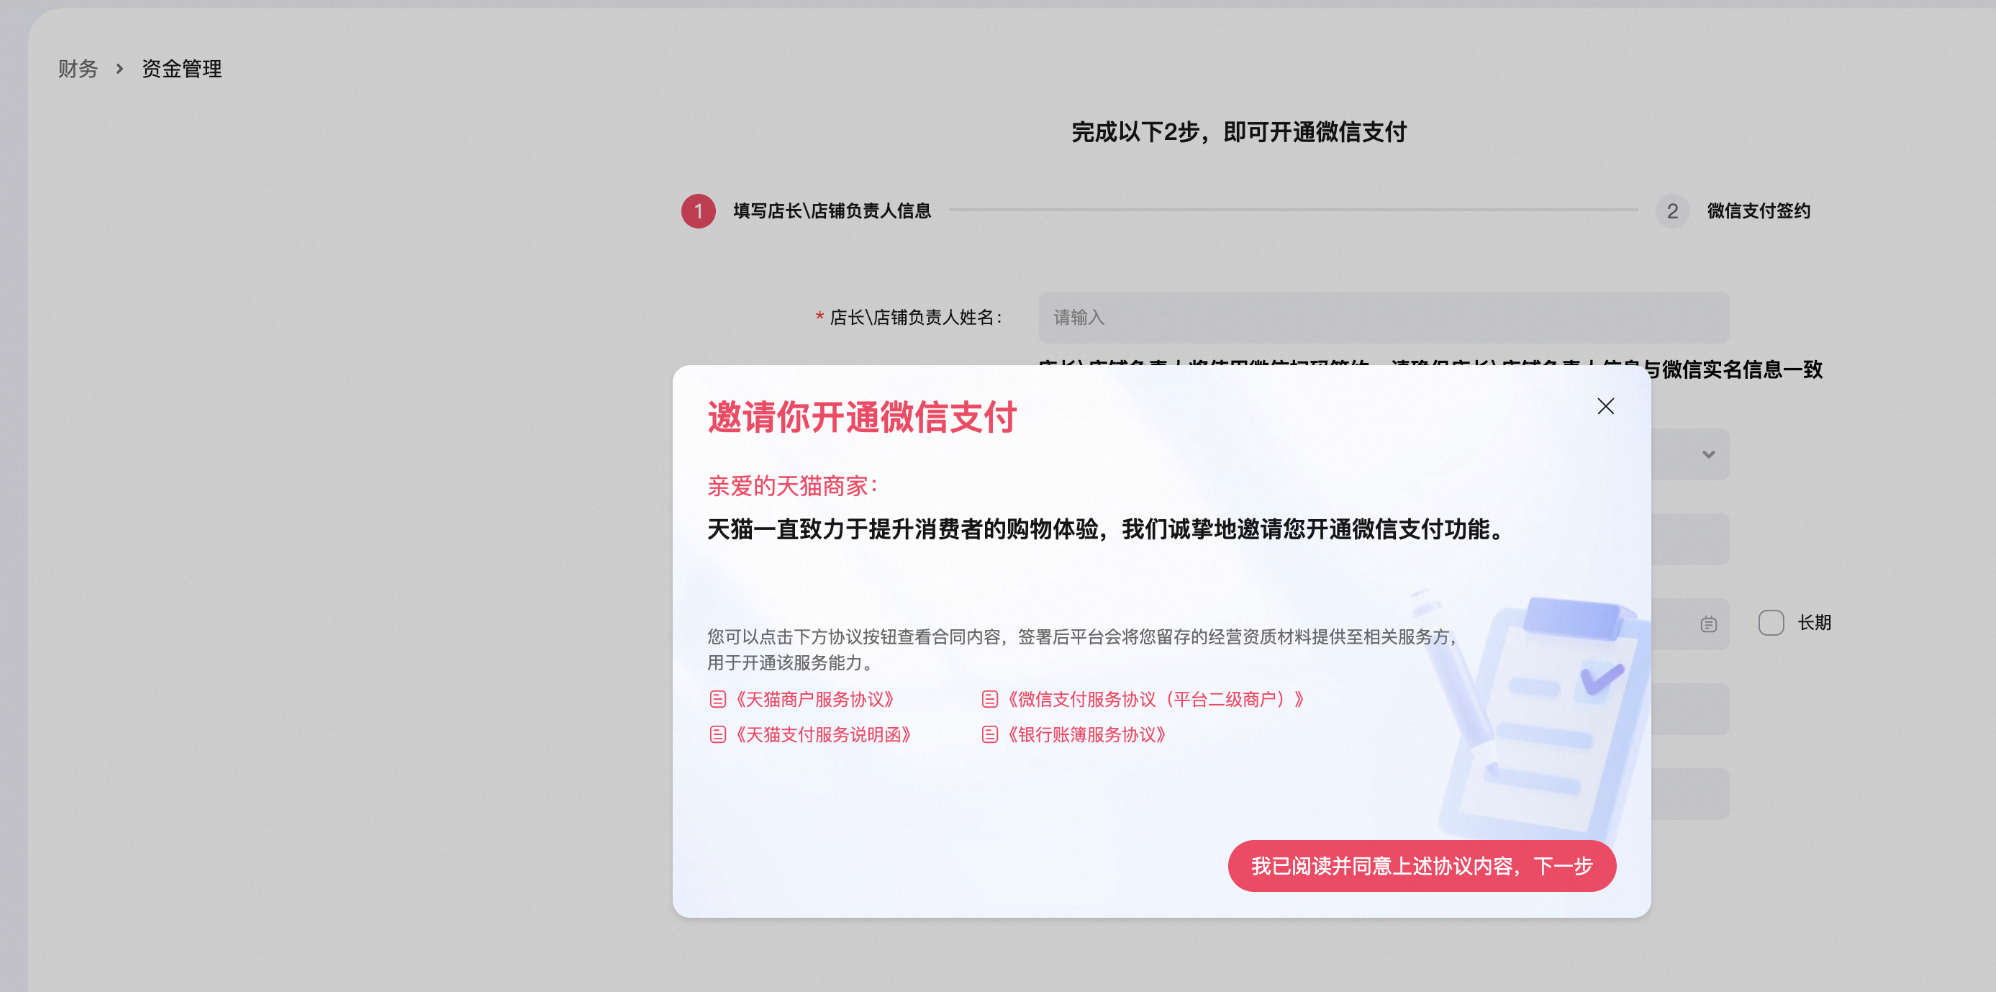Go to 财务 breadcrumb
The image size is (1996, 992).
(x=78, y=69)
